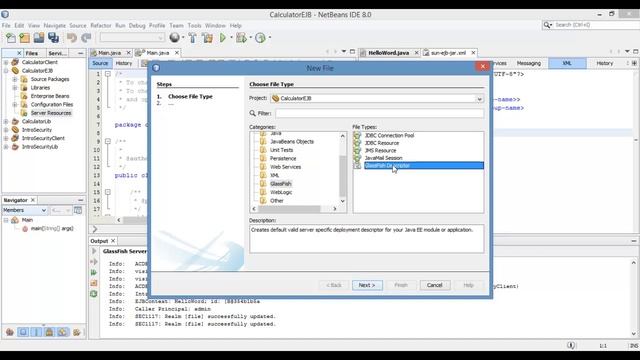Click the History view button in left editor
640x360 pixels.
tap(124, 63)
